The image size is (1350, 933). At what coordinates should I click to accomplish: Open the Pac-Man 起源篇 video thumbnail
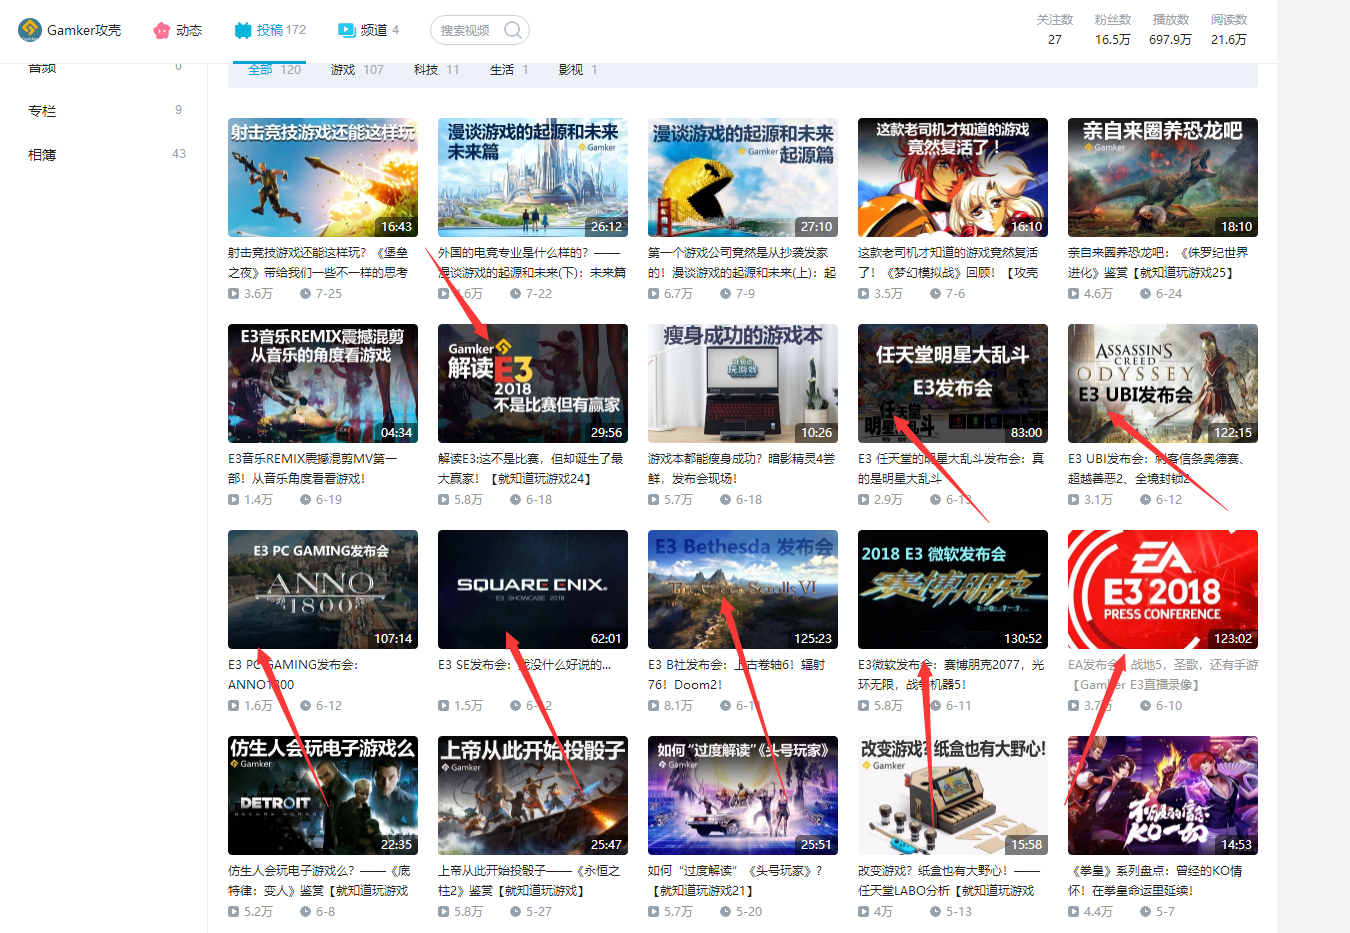point(743,178)
